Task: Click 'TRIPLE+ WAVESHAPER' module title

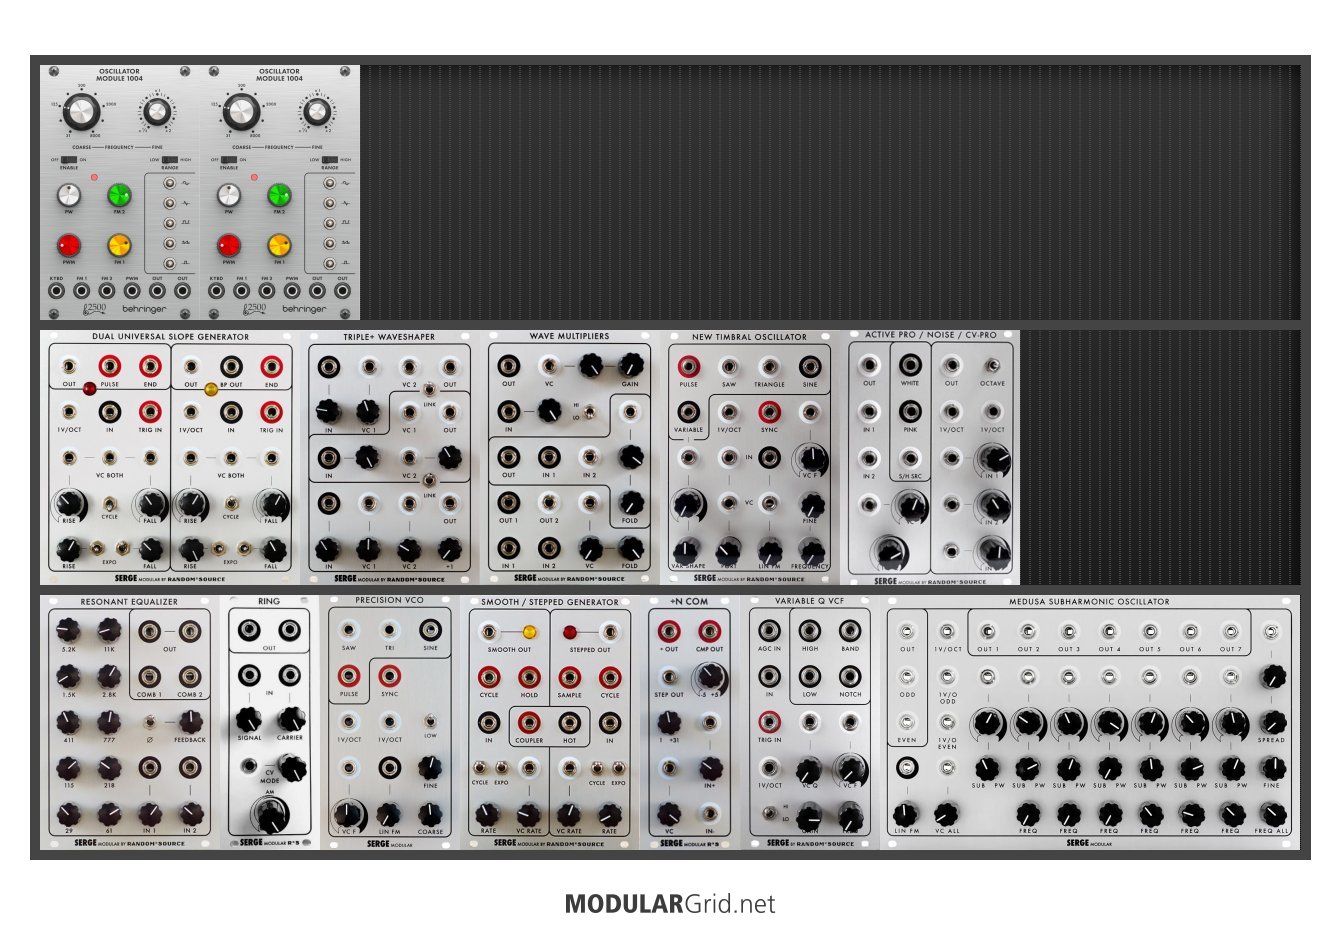Action: pos(389,337)
